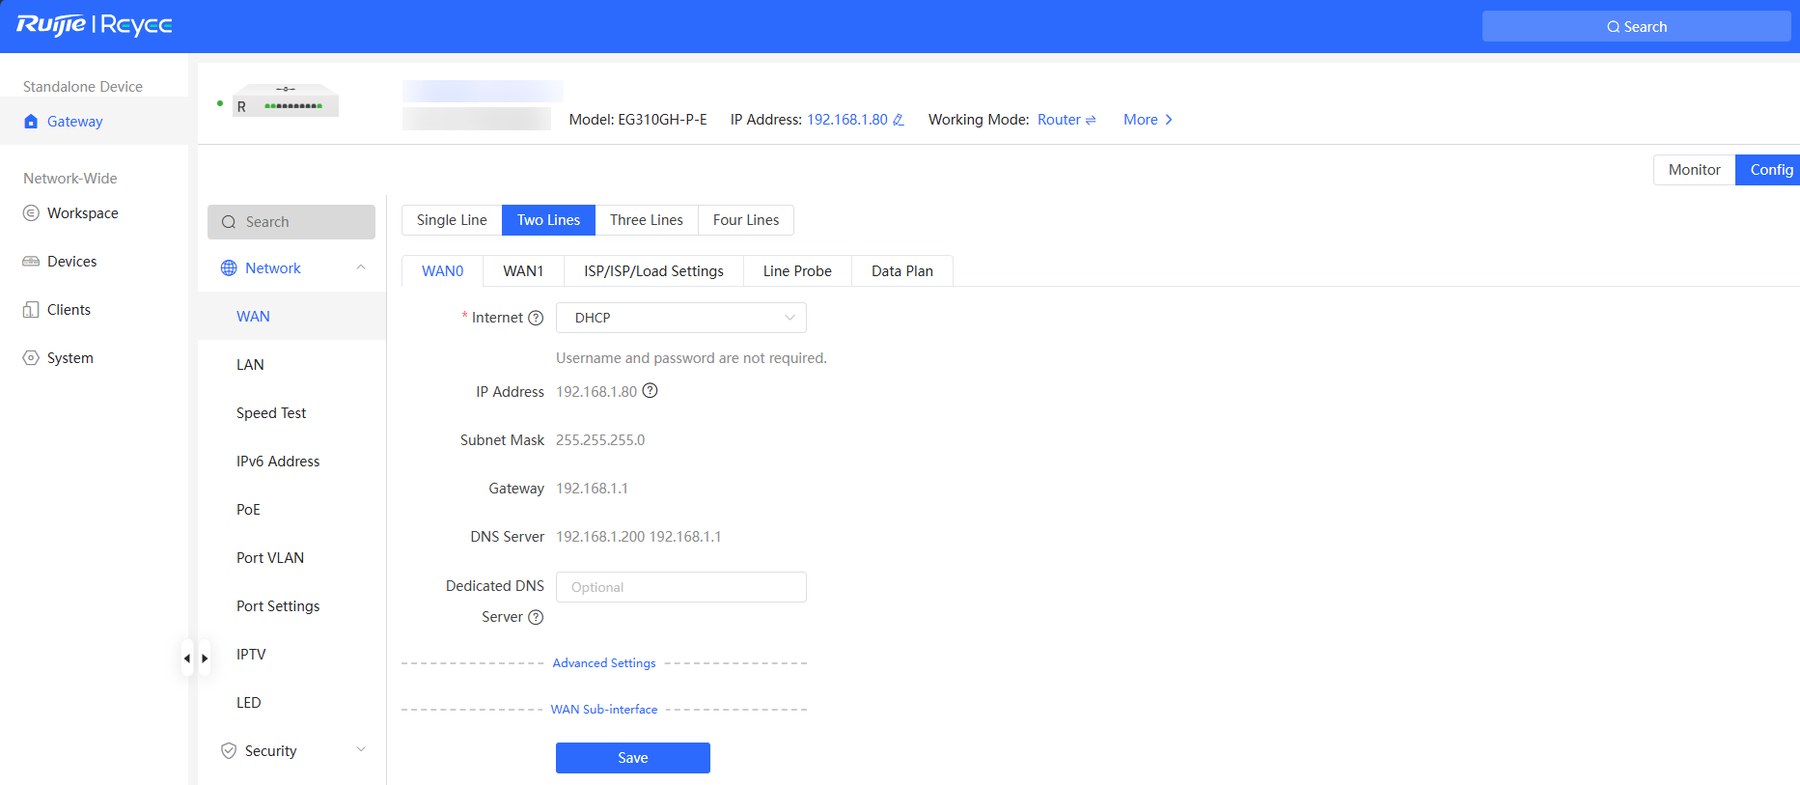Click the collapse-left sidebar arrow
Image resolution: width=1800 pixels, height=785 pixels.
click(187, 658)
